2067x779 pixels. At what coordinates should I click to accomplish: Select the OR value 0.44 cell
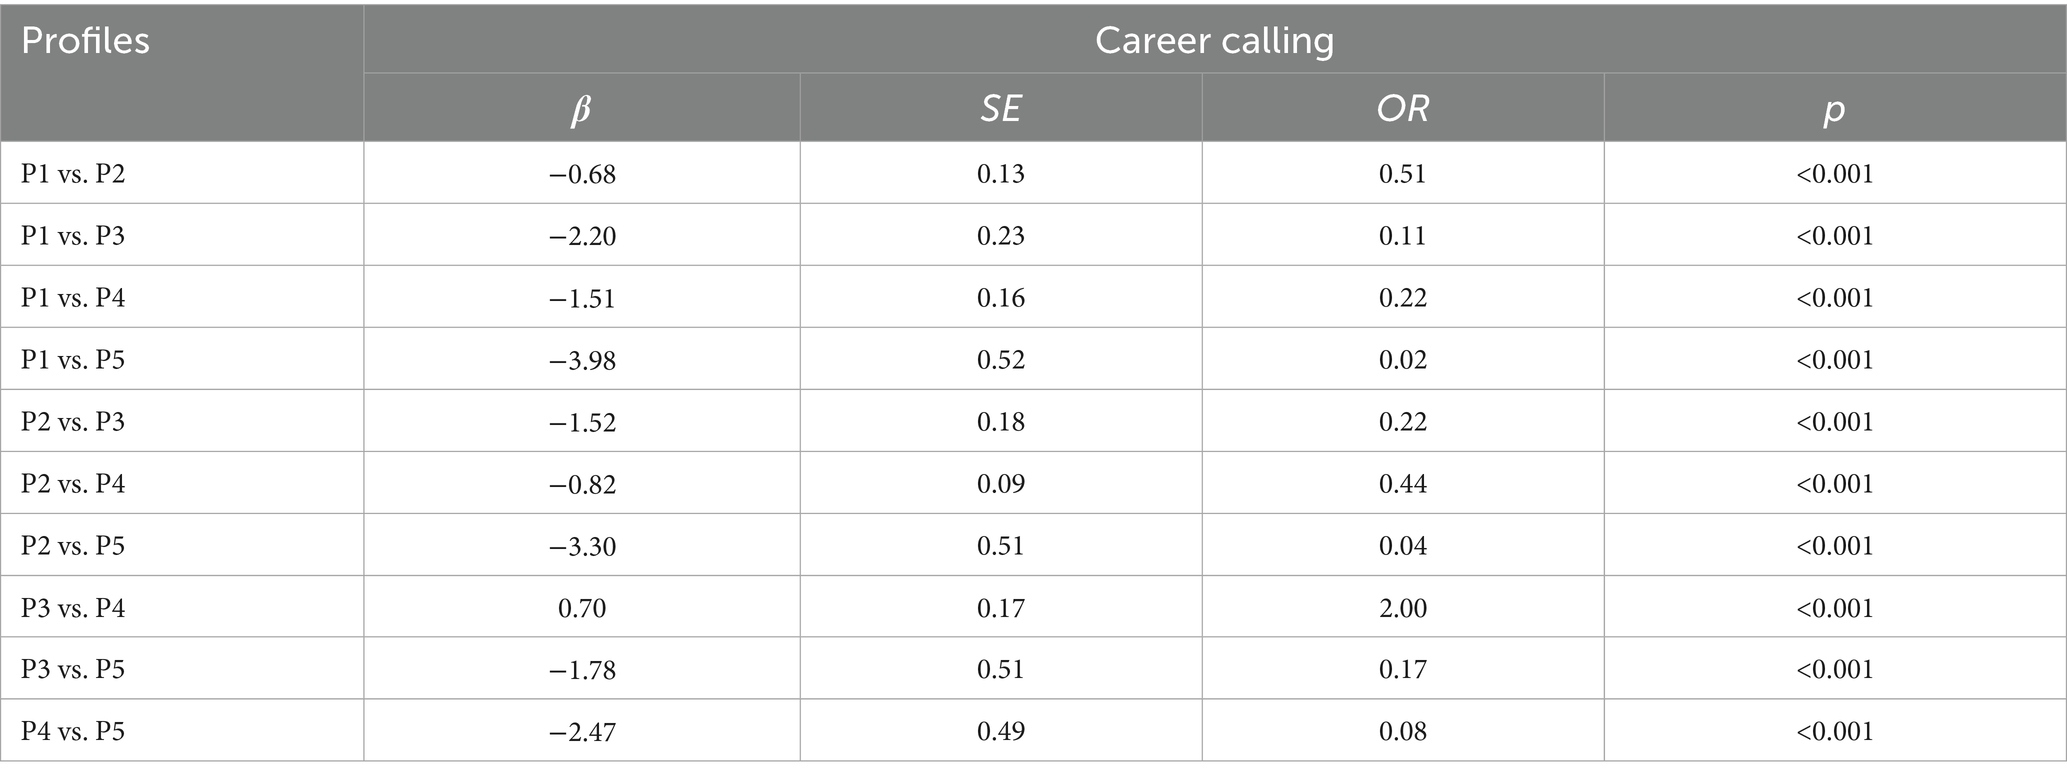tap(1402, 484)
